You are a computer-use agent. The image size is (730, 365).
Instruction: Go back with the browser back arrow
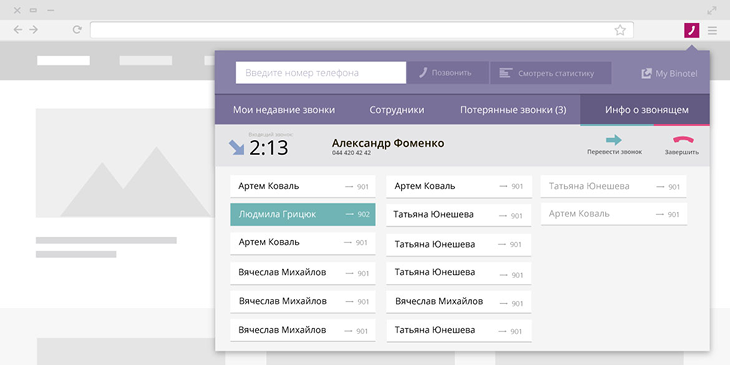tap(18, 30)
